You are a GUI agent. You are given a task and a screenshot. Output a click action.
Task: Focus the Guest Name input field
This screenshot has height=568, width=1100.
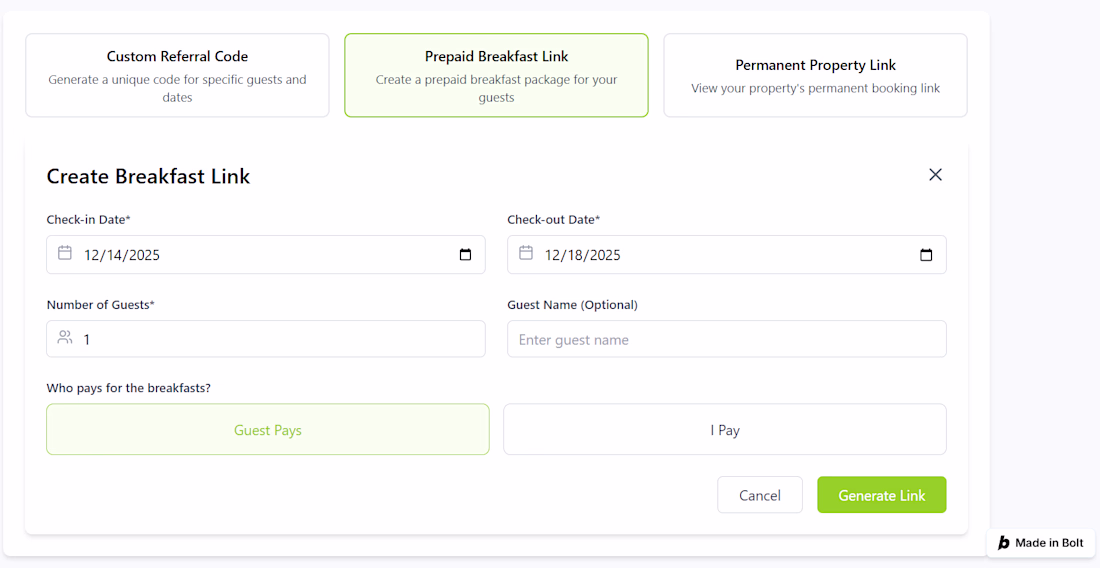click(x=727, y=339)
